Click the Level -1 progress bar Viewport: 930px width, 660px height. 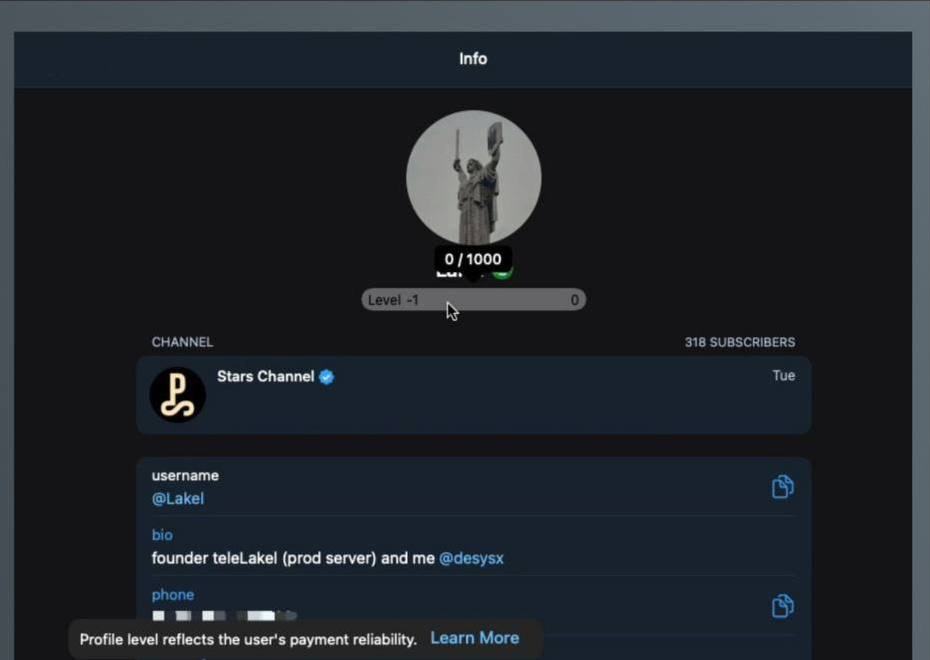473,300
